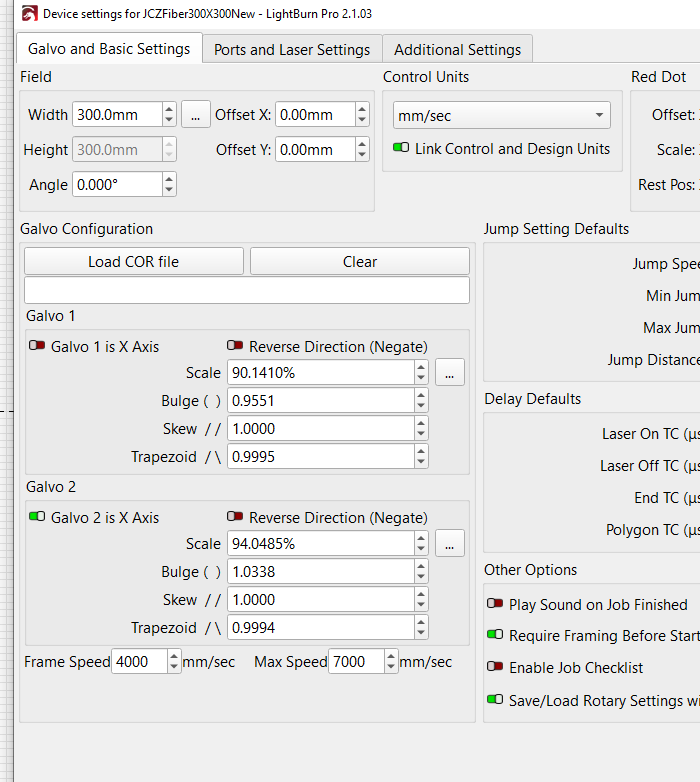700x782 pixels.
Task: Click Galvo 1 Bulge stepper arrows
Action: [421, 400]
